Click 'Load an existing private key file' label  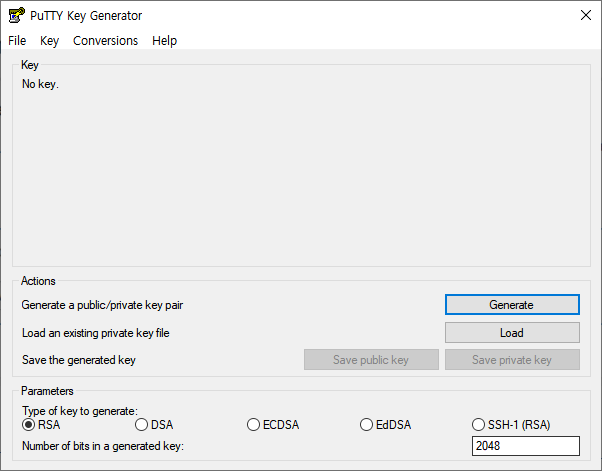point(96,333)
